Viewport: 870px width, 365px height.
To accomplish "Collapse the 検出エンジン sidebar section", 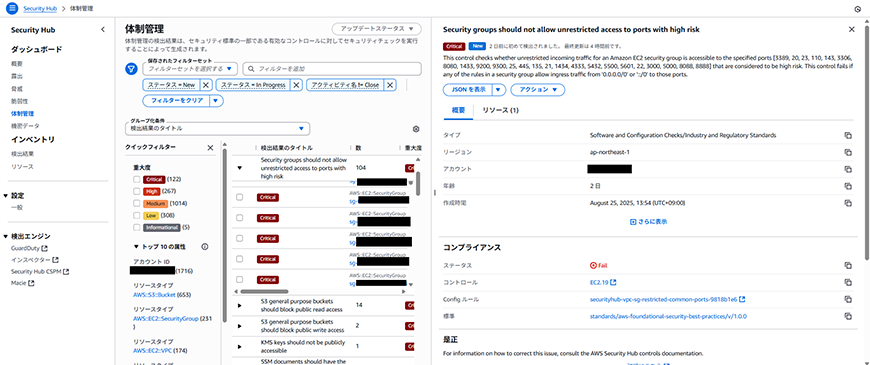I will 6,237.
